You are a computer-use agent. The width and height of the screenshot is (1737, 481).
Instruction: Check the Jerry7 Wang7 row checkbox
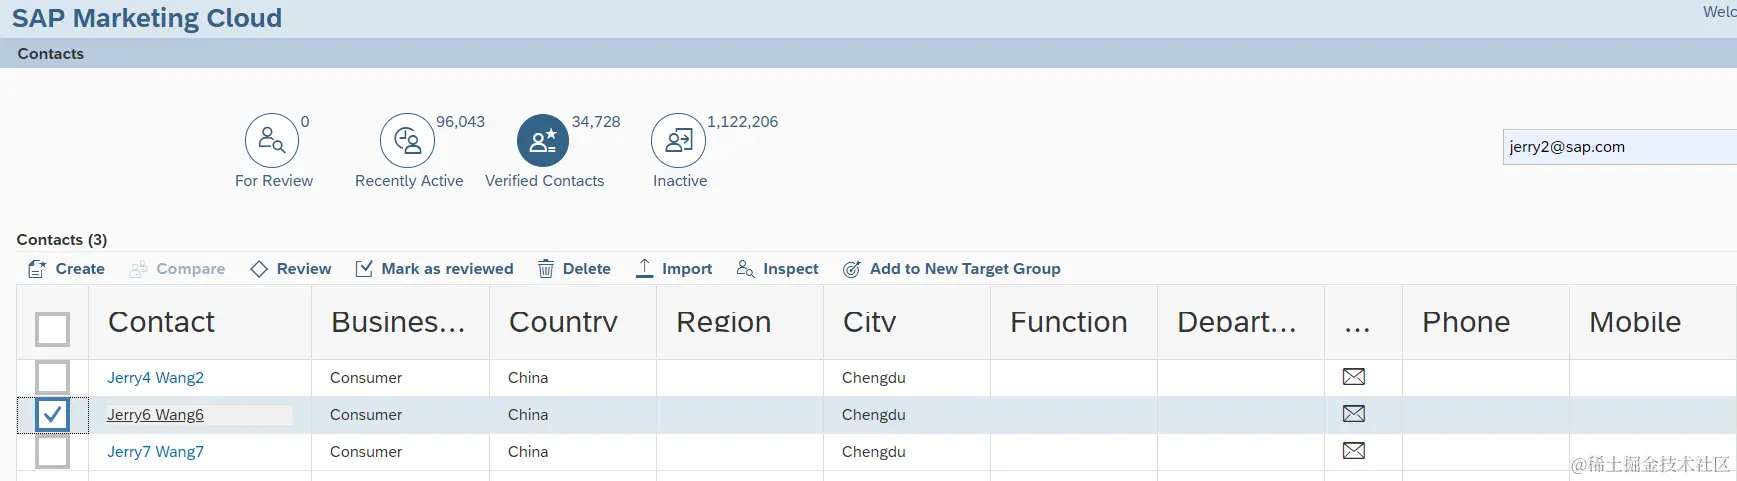coord(52,451)
